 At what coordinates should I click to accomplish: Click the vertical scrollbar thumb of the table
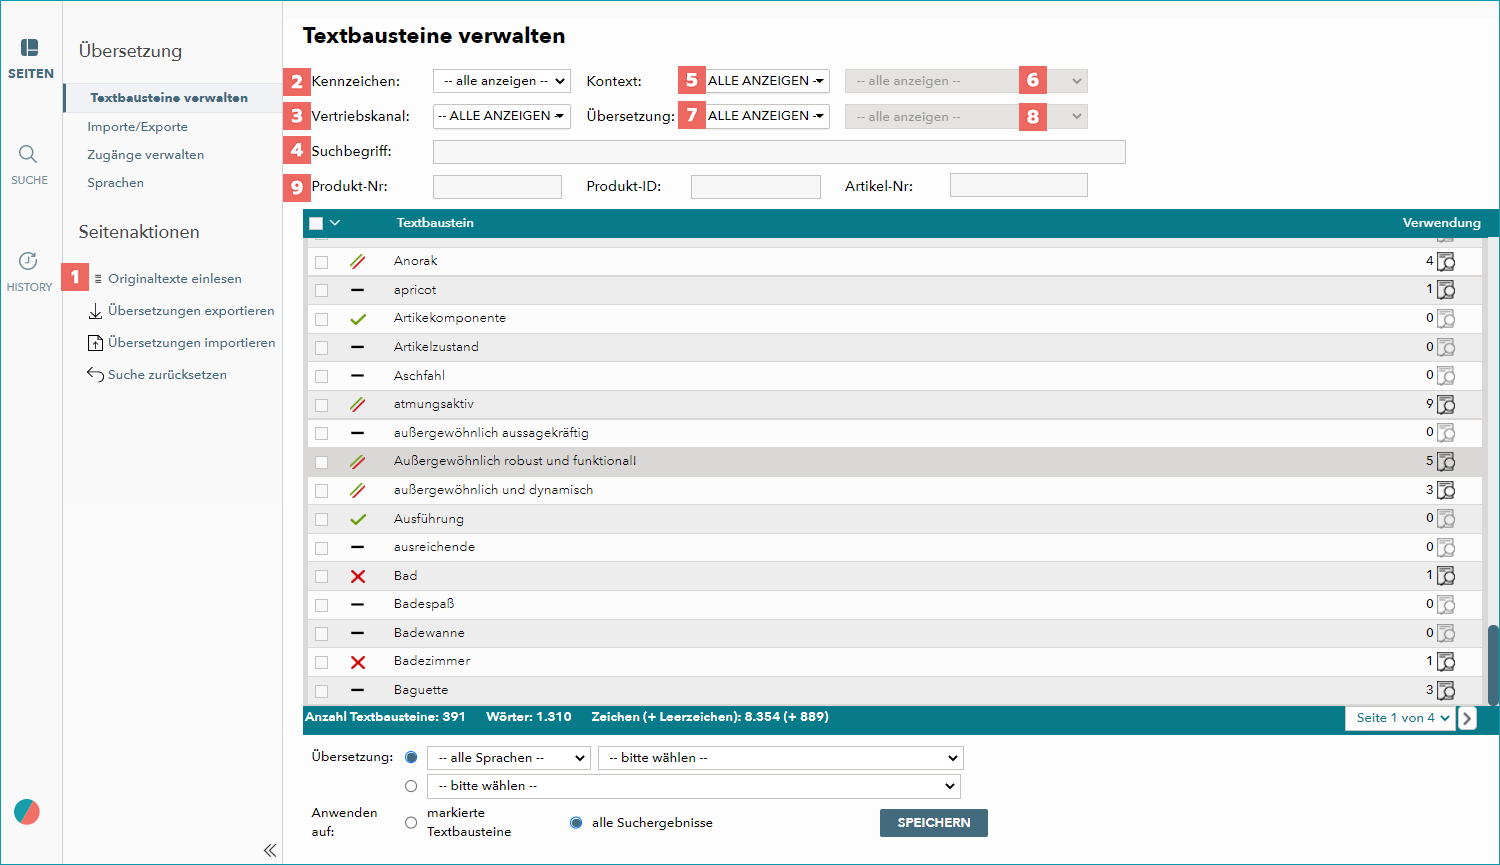(1493, 665)
